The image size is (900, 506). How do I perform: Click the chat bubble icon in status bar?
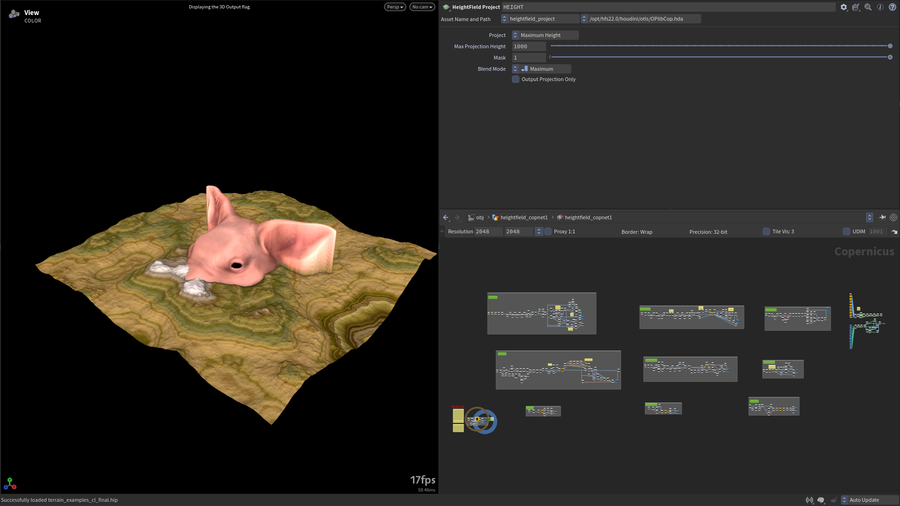pyautogui.click(x=821, y=500)
